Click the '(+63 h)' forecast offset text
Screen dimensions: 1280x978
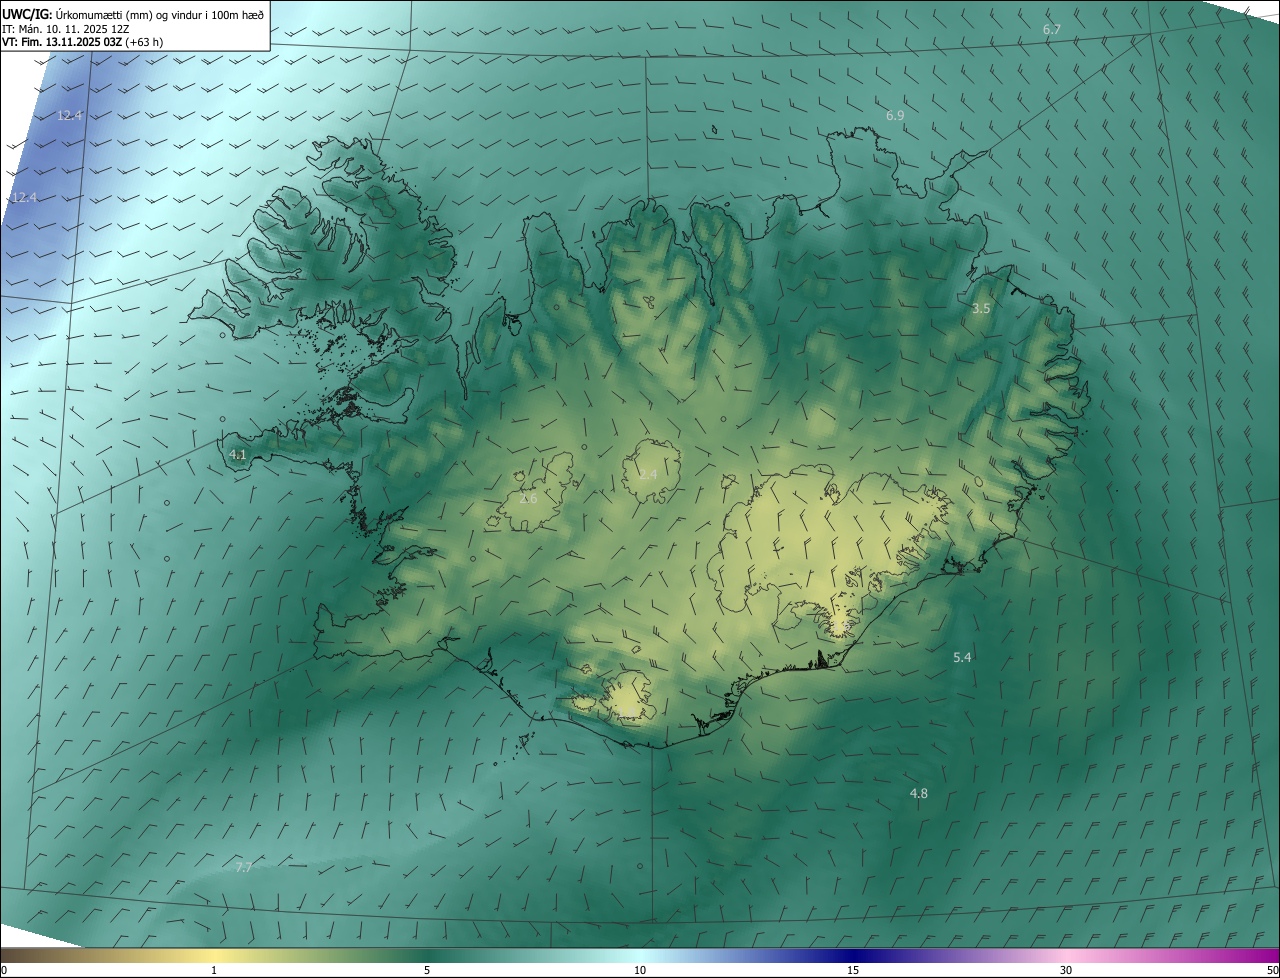tap(144, 42)
